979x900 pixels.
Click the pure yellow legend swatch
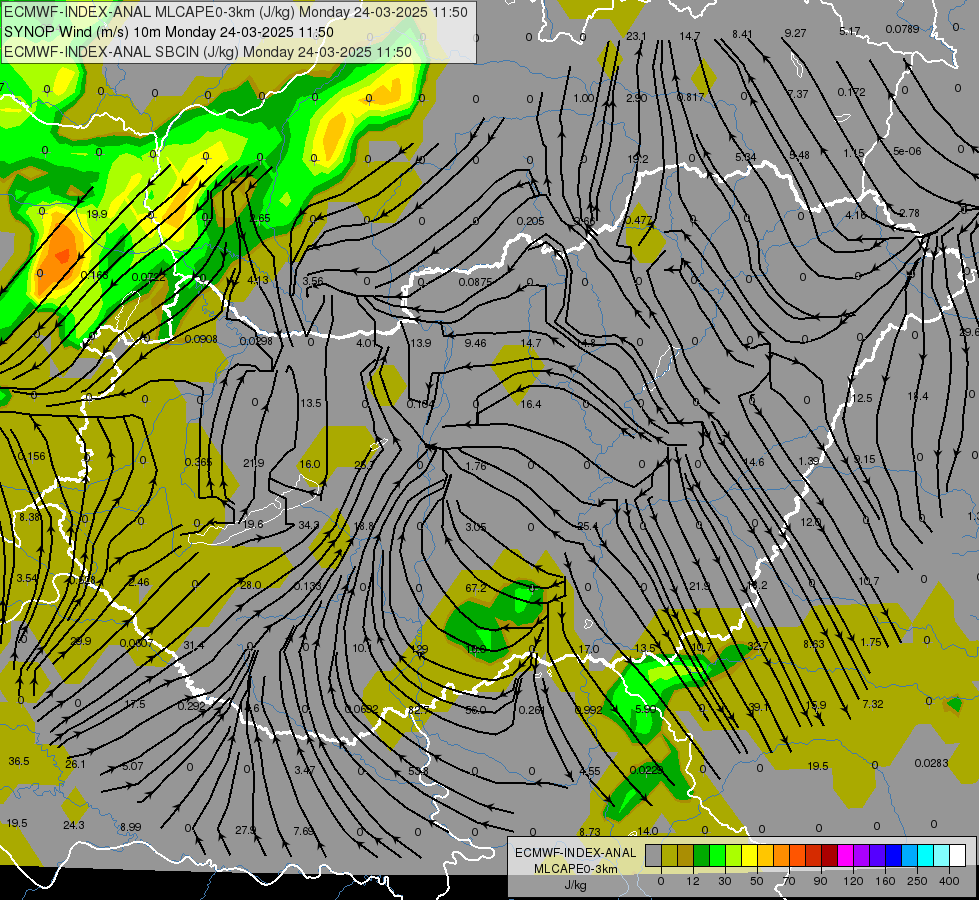[749, 856]
